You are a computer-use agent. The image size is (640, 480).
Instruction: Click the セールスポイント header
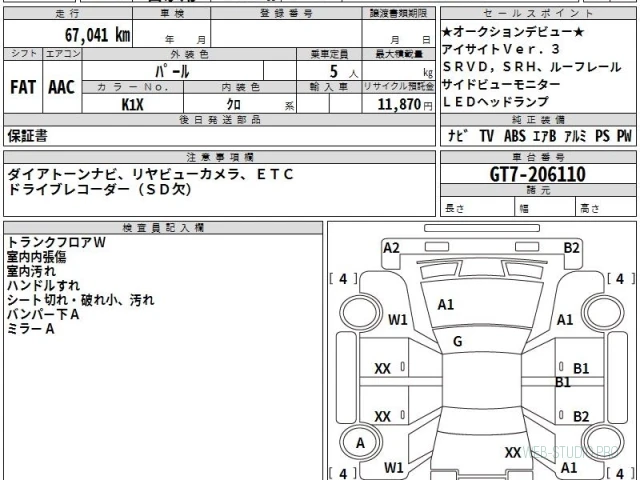click(x=538, y=13)
